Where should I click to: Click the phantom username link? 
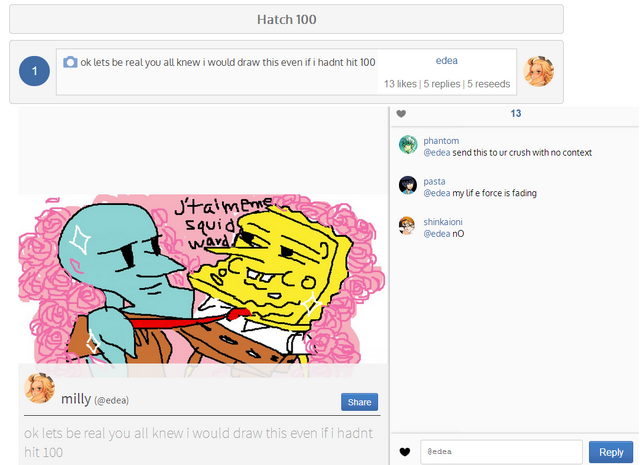[441, 141]
